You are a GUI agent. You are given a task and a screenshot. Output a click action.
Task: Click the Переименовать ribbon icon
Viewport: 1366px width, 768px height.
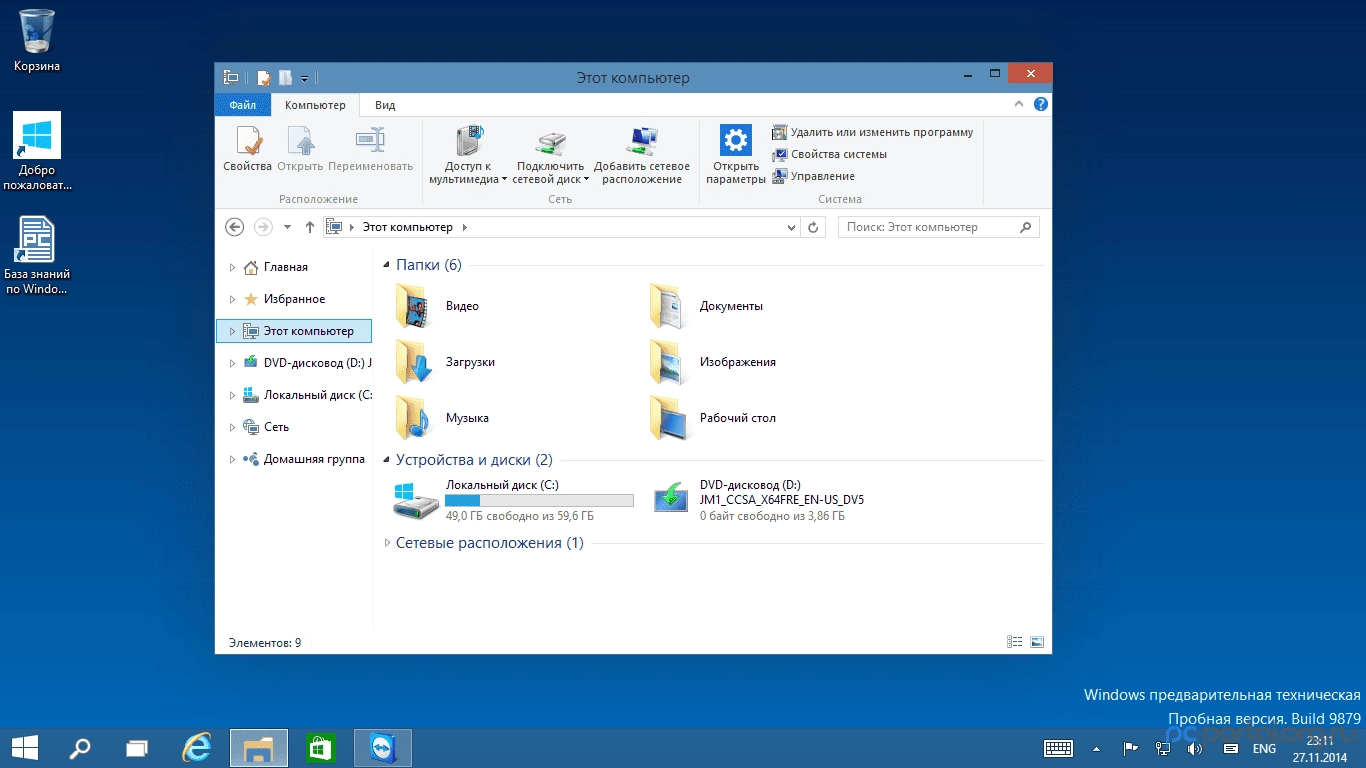click(370, 140)
